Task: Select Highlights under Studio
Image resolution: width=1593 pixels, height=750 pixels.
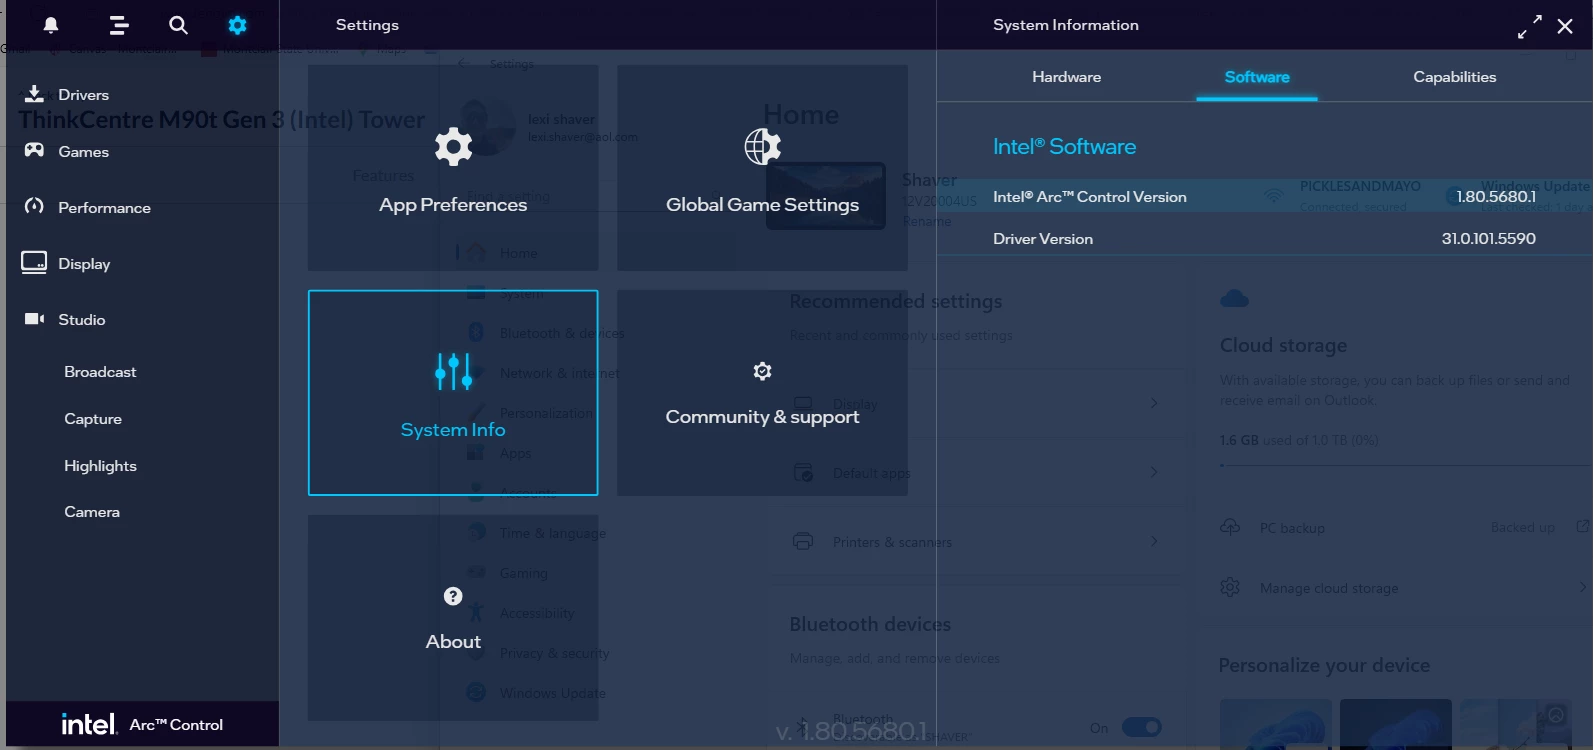Action: pyautogui.click(x=100, y=466)
